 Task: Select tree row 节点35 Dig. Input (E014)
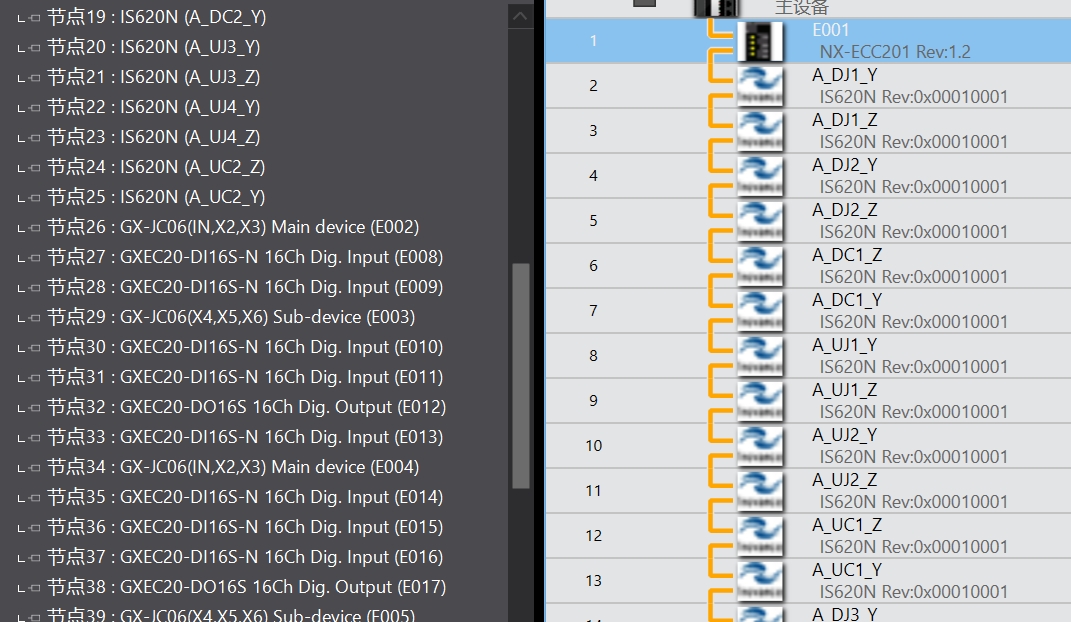click(x=245, y=498)
